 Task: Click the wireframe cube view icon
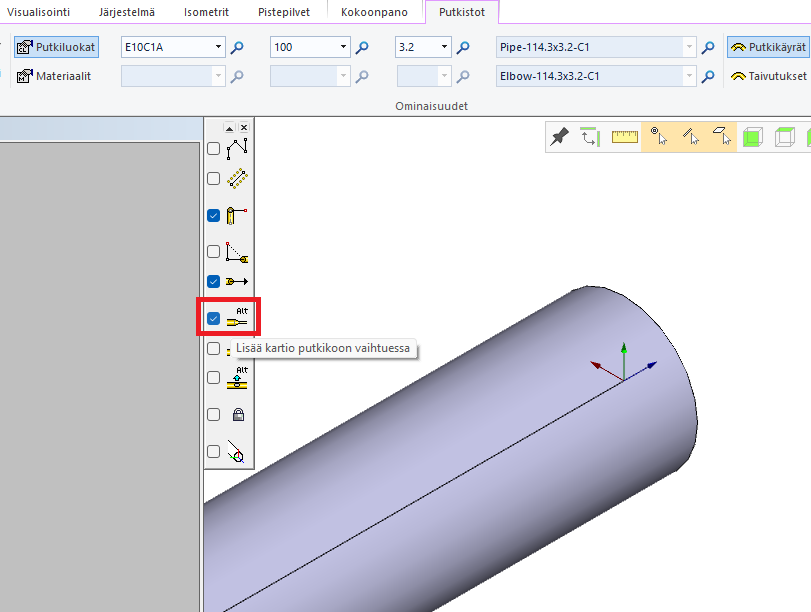click(785, 137)
